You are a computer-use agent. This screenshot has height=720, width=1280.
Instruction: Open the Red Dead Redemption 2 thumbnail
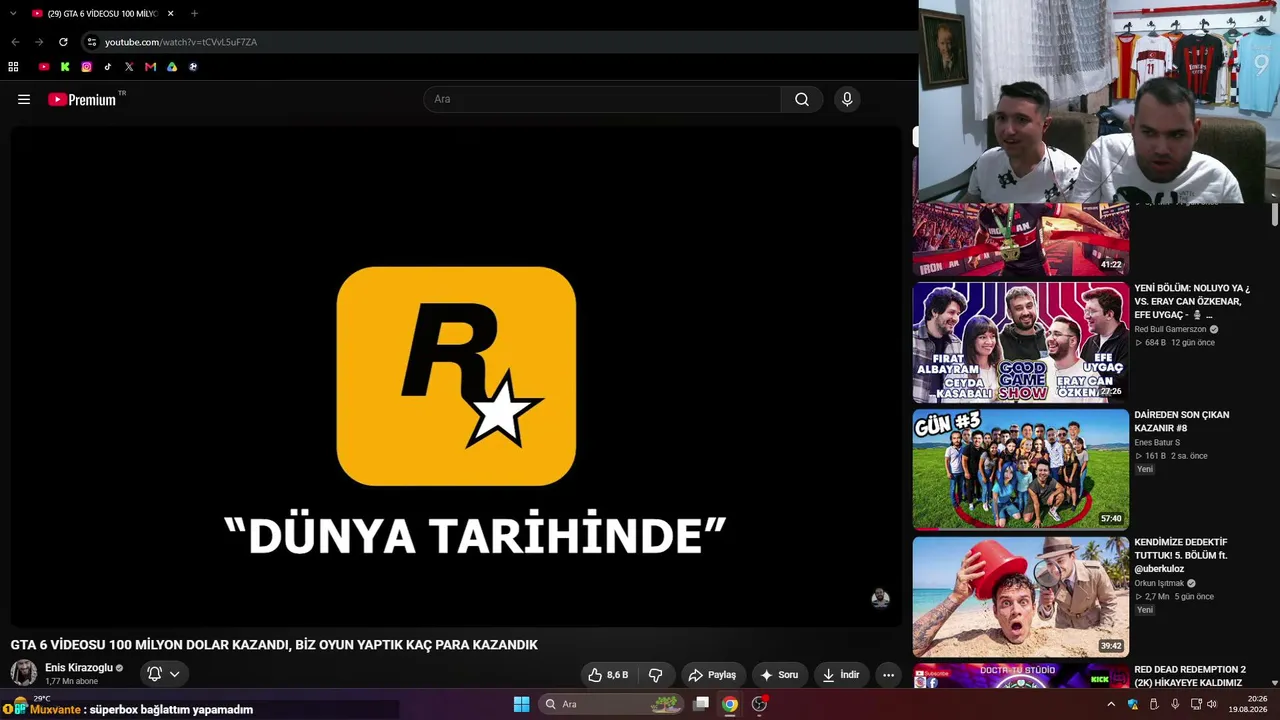1021,676
